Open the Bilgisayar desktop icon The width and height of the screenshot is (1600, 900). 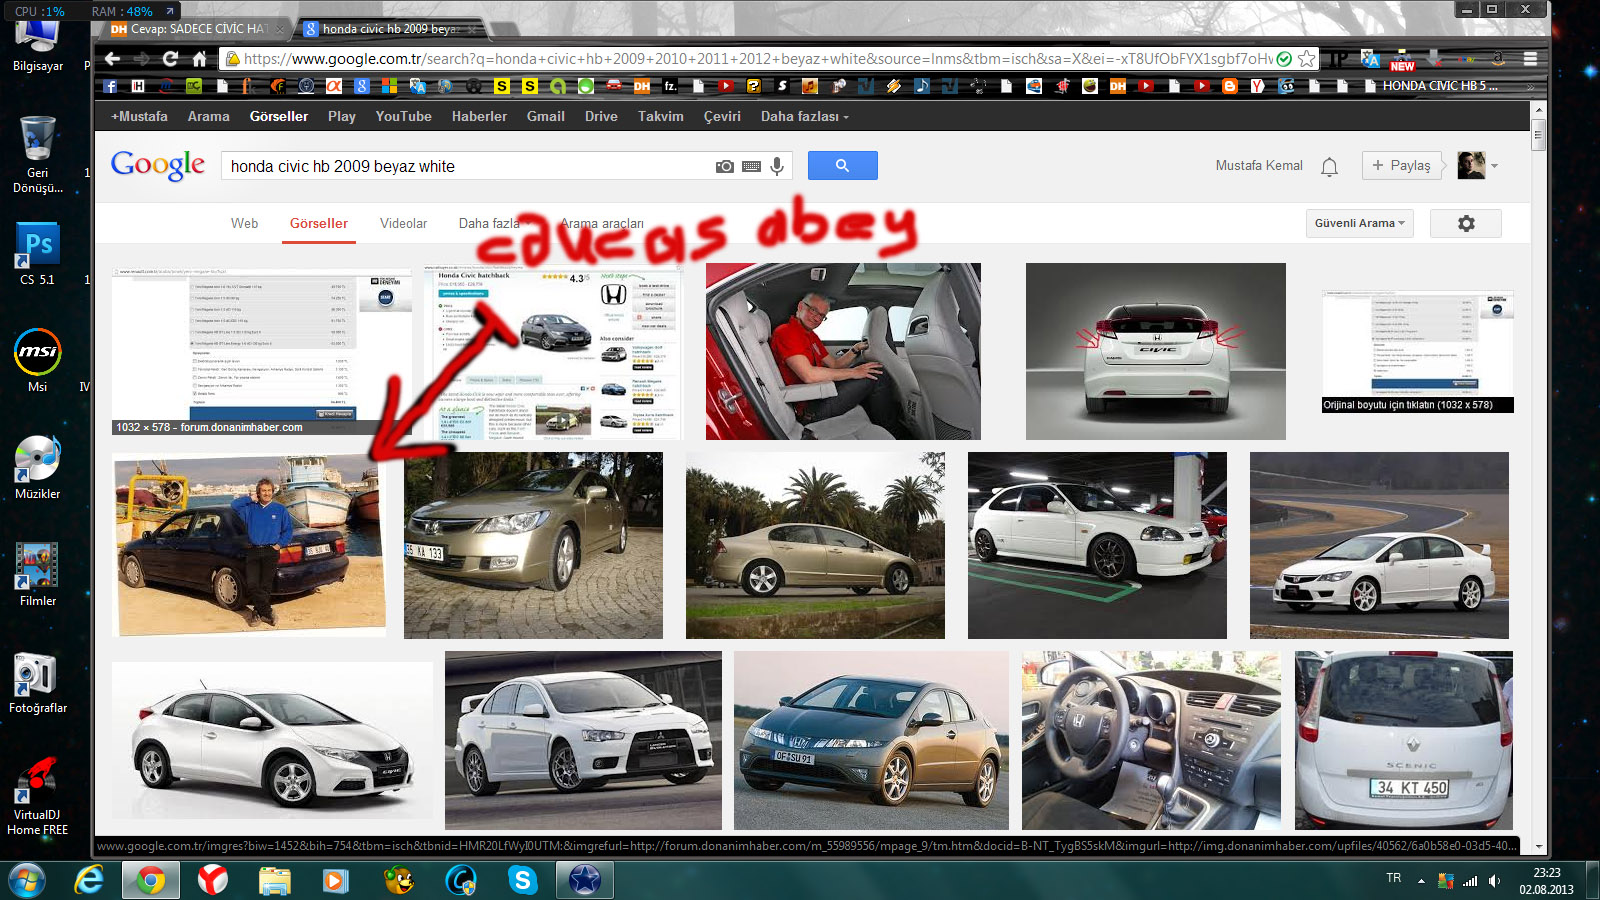coord(37,45)
